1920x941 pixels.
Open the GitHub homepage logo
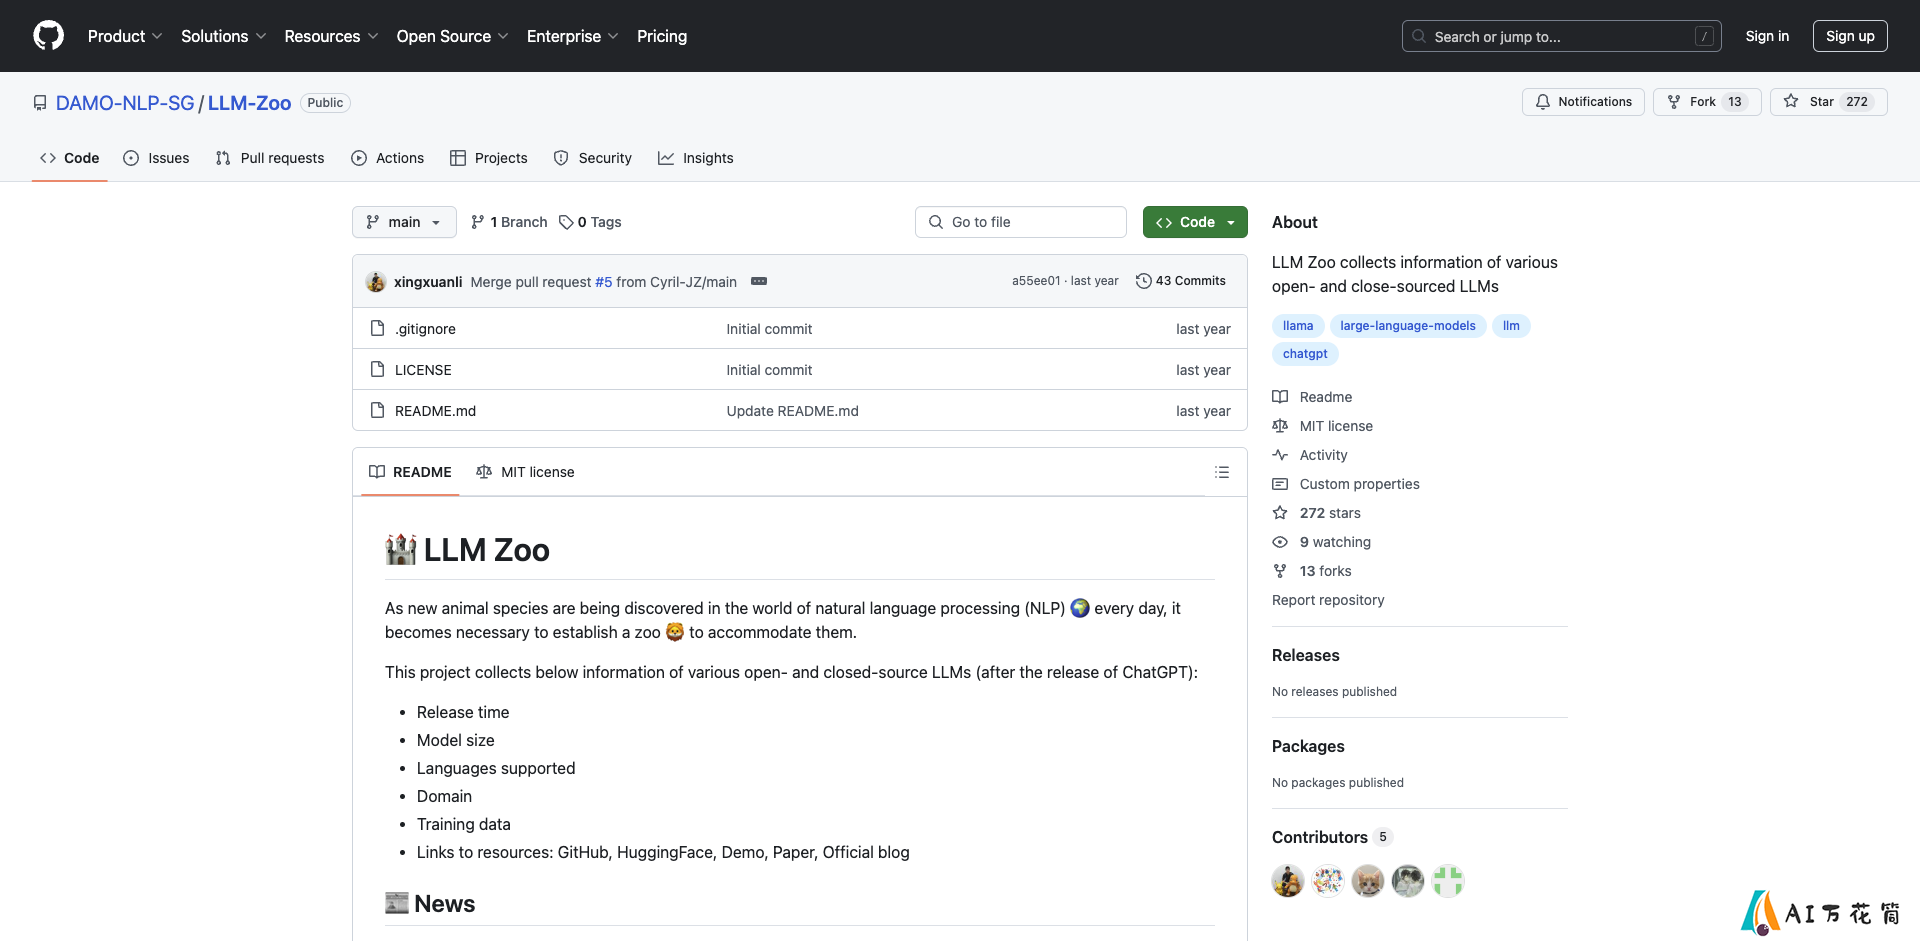point(48,36)
